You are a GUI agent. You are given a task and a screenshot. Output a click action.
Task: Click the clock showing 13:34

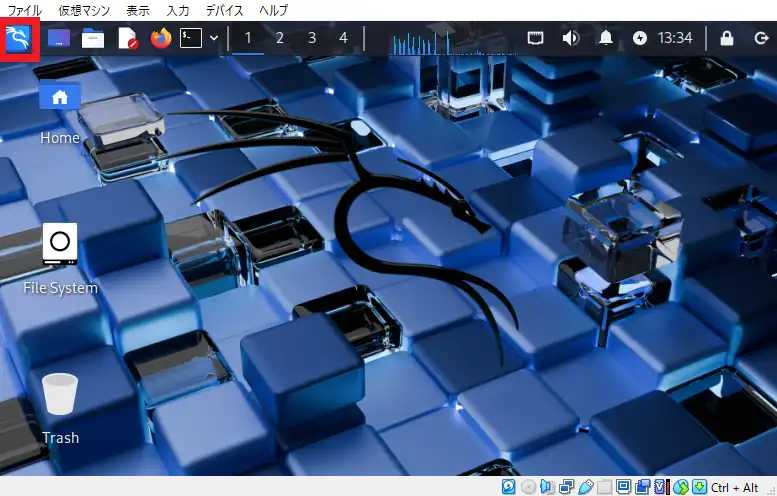(x=674, y=38)
